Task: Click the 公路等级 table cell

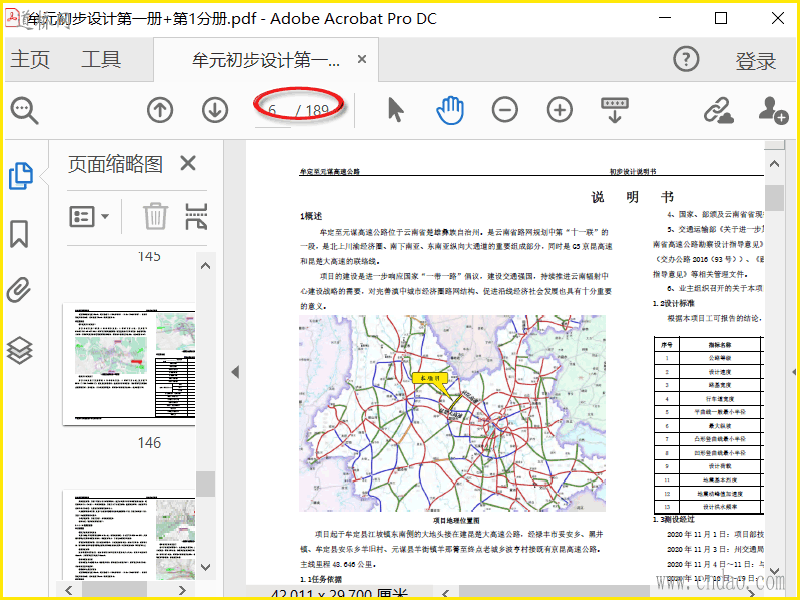Action: pos(719,358)
